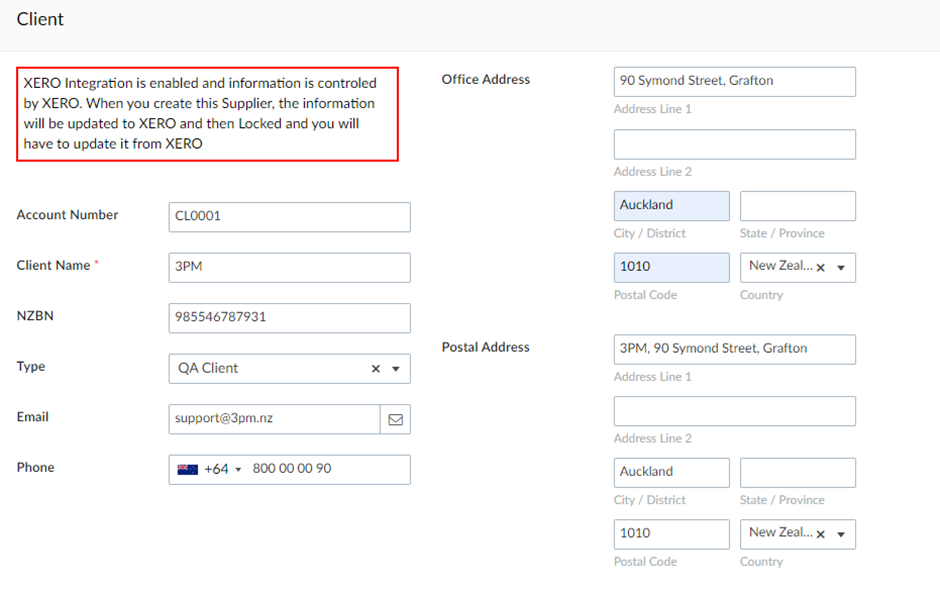This screenshot has height=591, width=940.
Task: Click empty Office Address Line 2 field
Action: (x=734, y=144)
